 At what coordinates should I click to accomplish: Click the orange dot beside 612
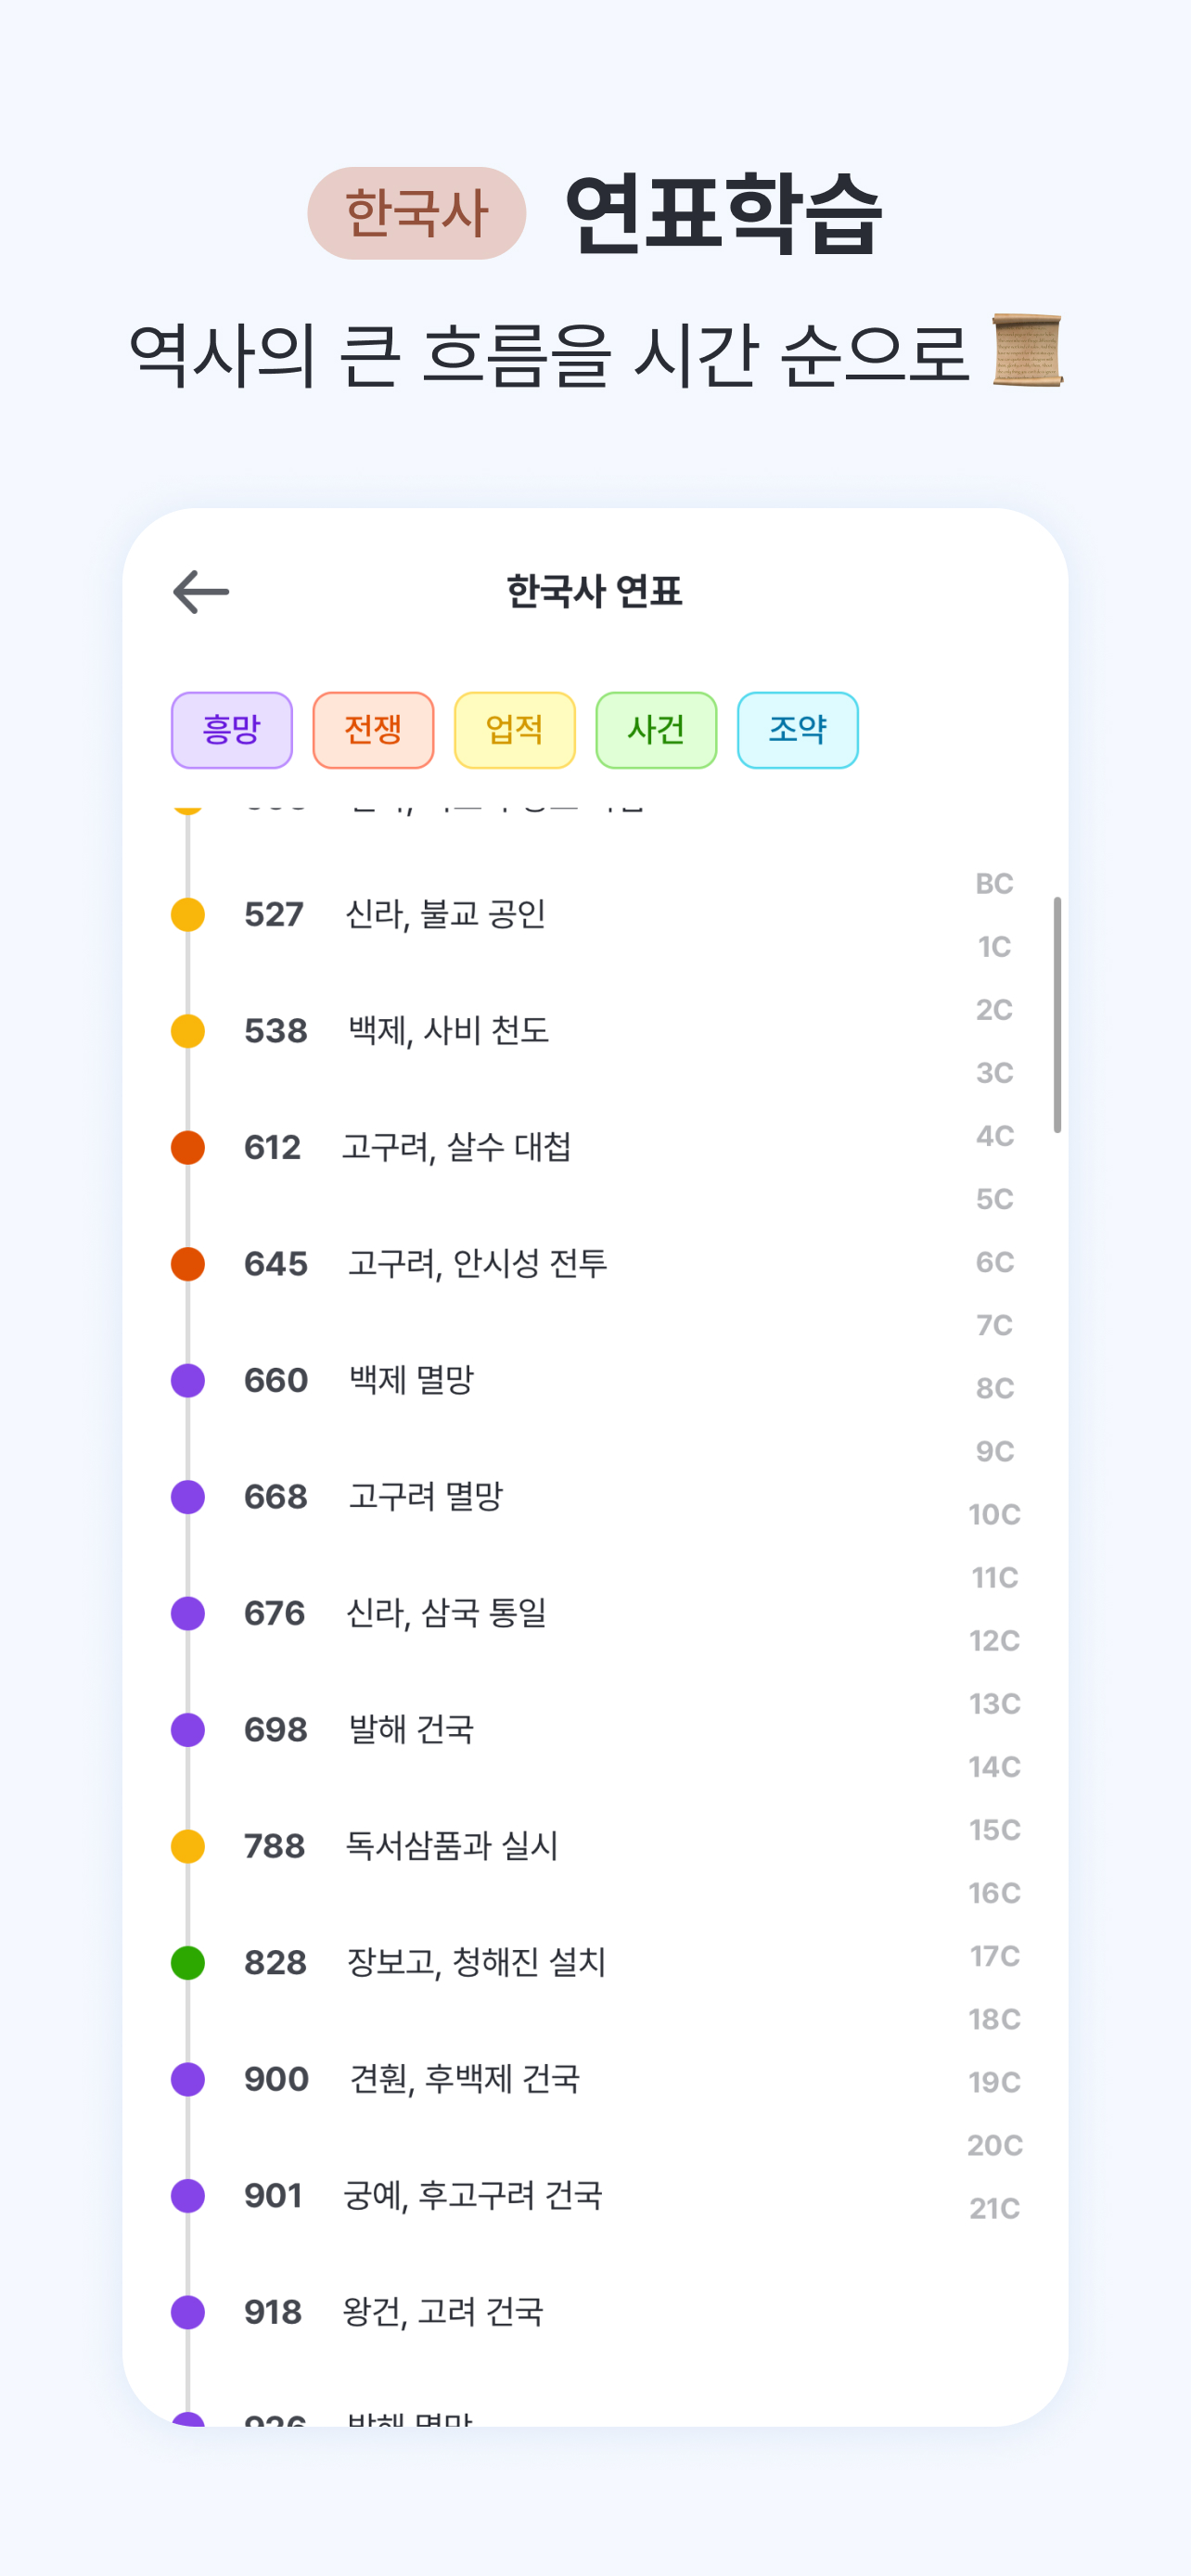188,1147
